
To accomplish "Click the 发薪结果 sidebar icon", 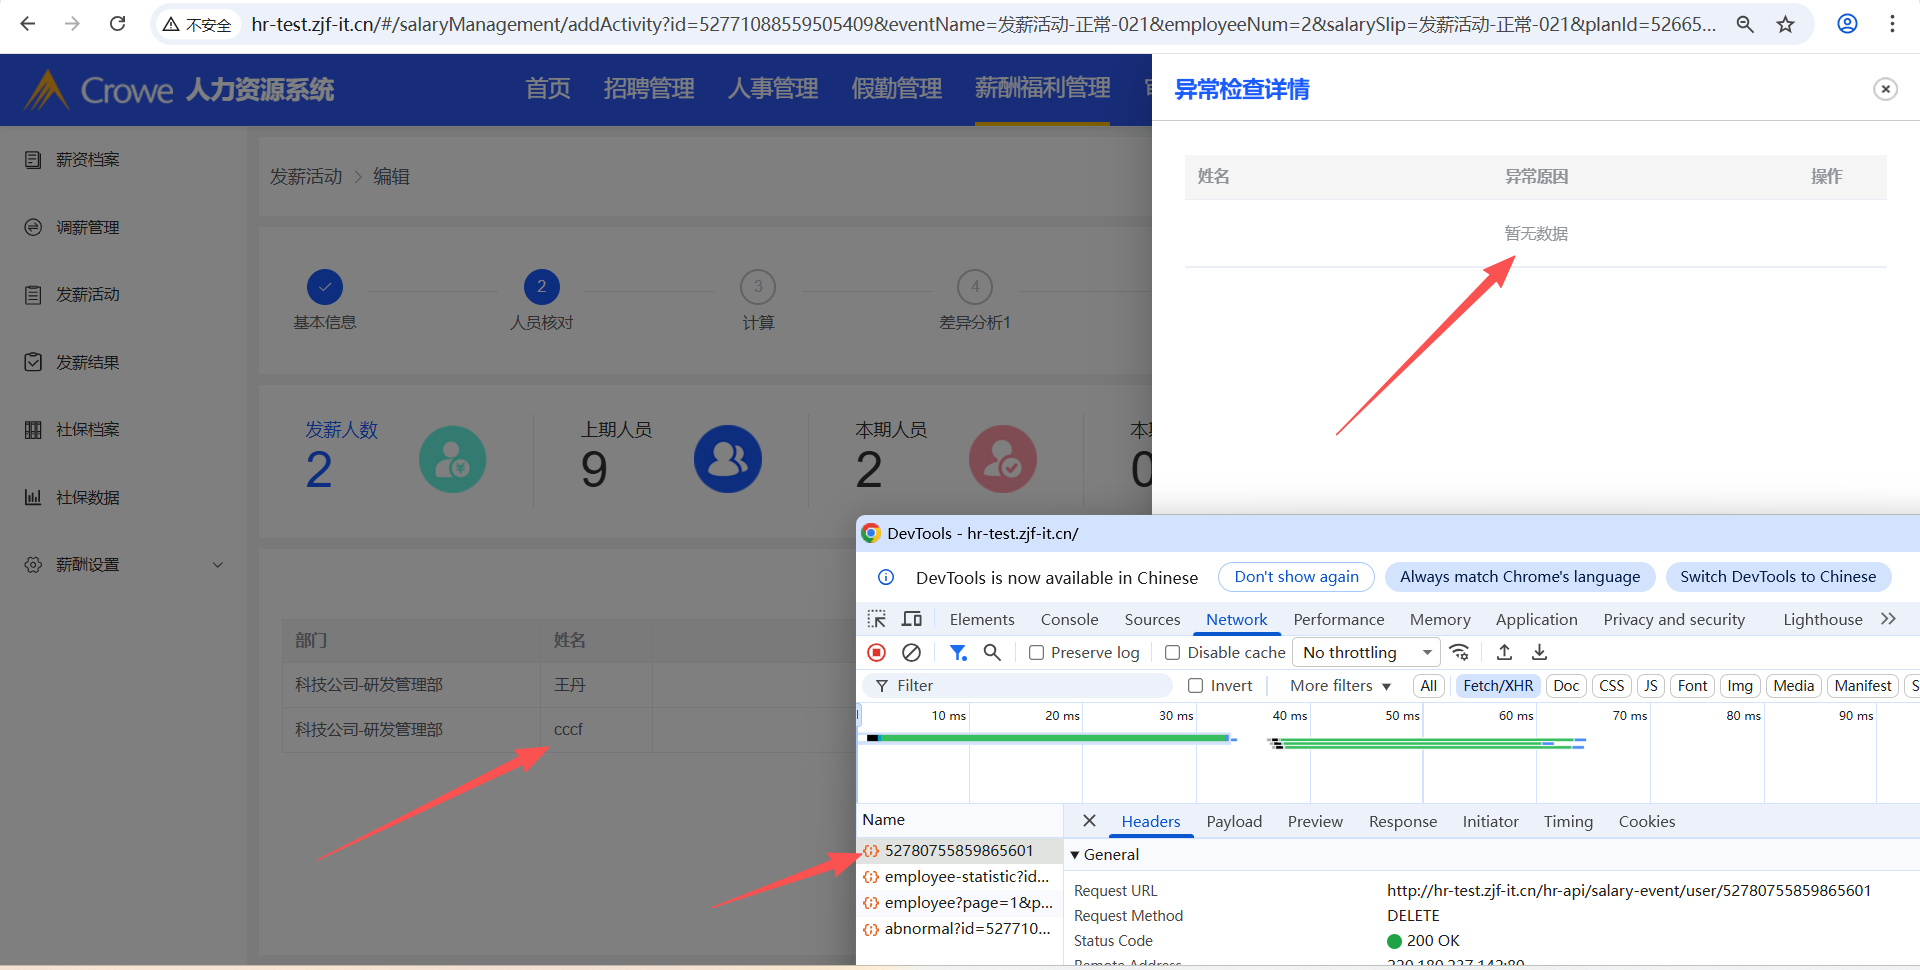I will [x=33, y=362].
